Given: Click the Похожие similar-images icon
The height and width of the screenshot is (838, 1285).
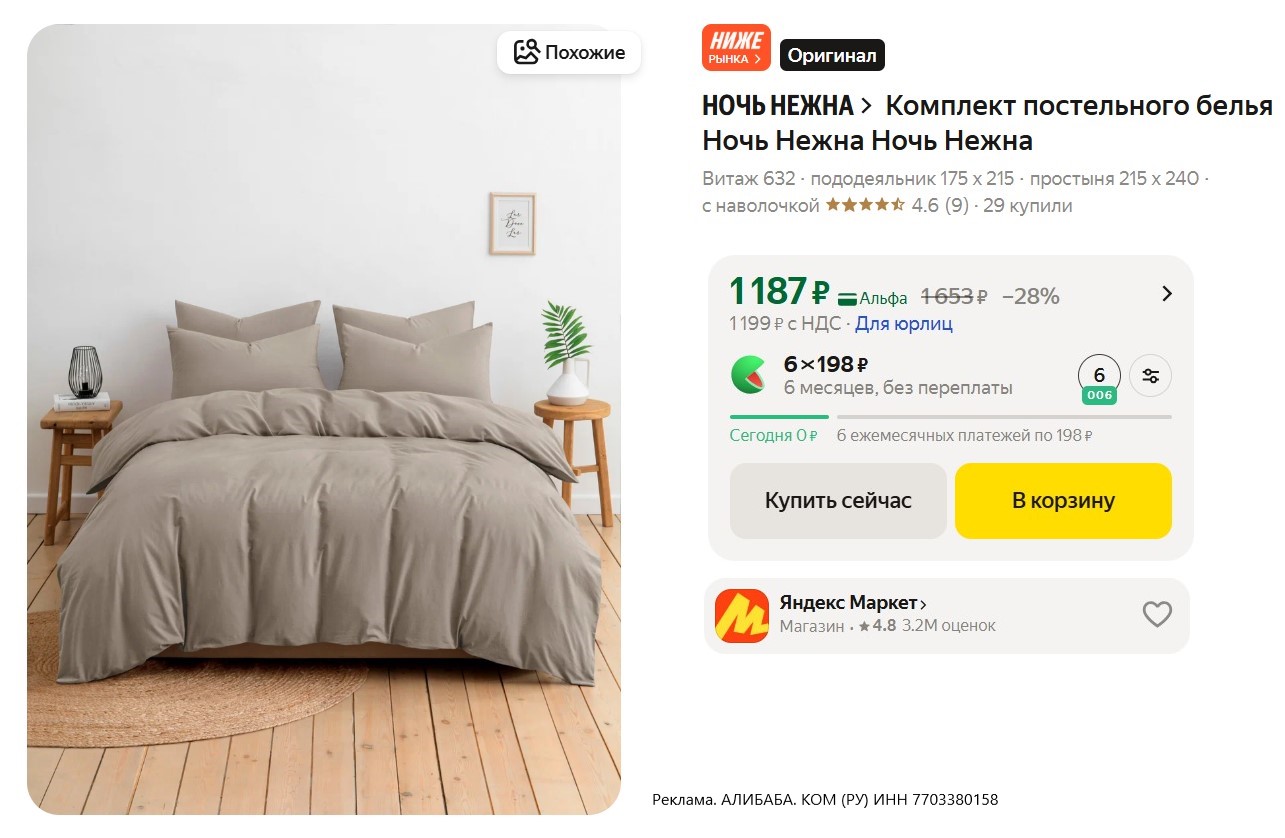Looking at the screenshot, I should click(x=526, y=52).
